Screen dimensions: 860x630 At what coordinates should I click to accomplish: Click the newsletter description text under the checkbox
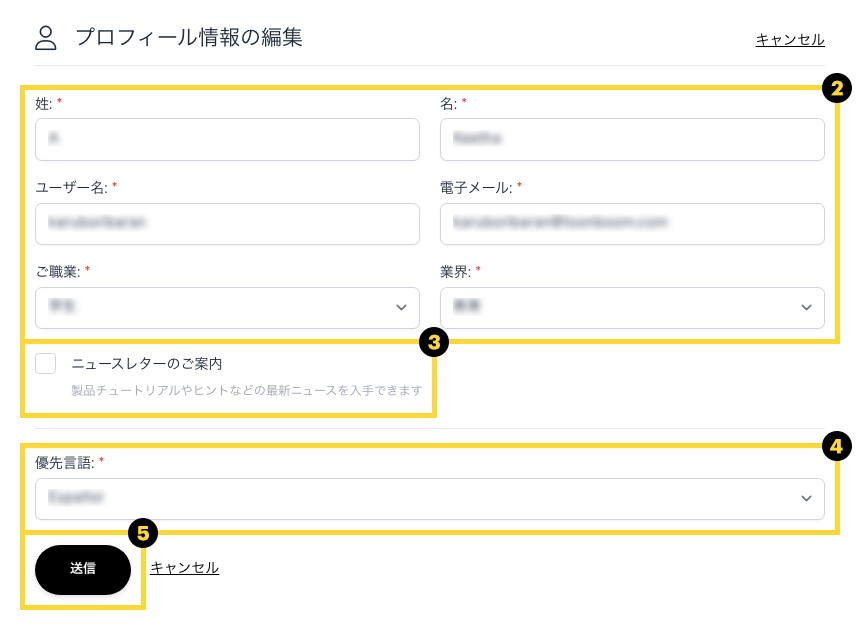(x=246, y=390)
